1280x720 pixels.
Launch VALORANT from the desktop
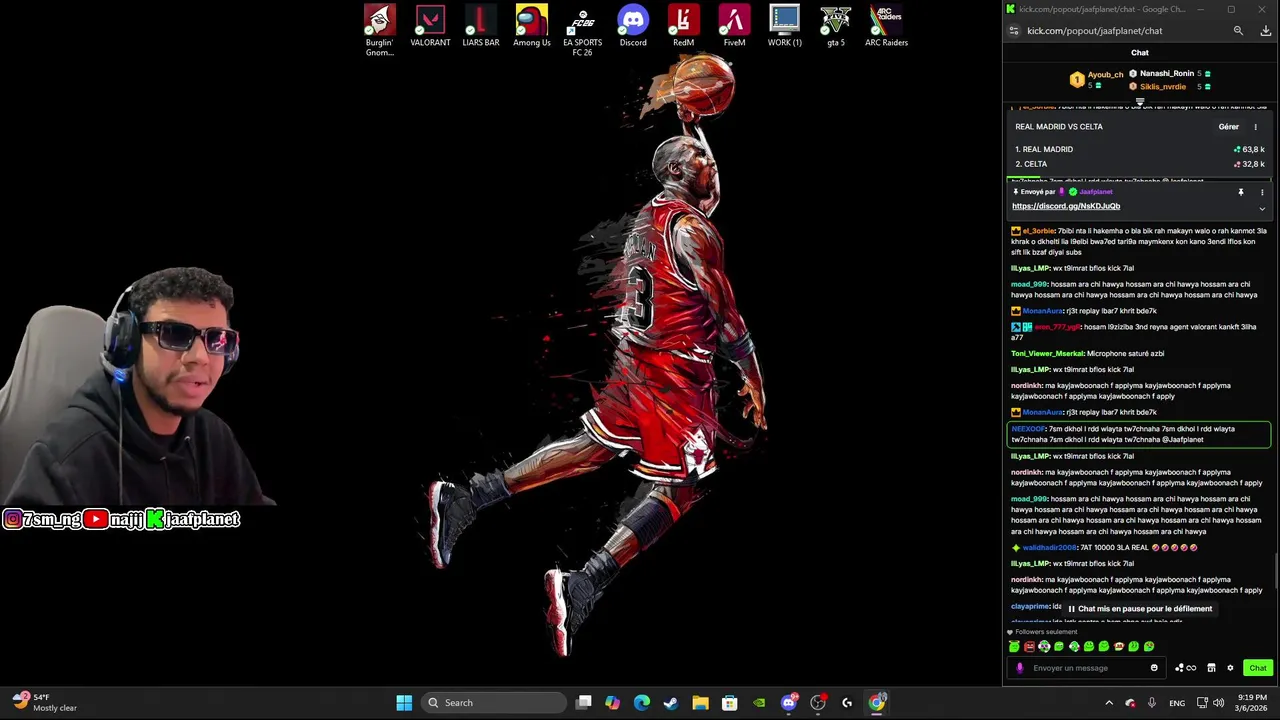coord(430,26)
